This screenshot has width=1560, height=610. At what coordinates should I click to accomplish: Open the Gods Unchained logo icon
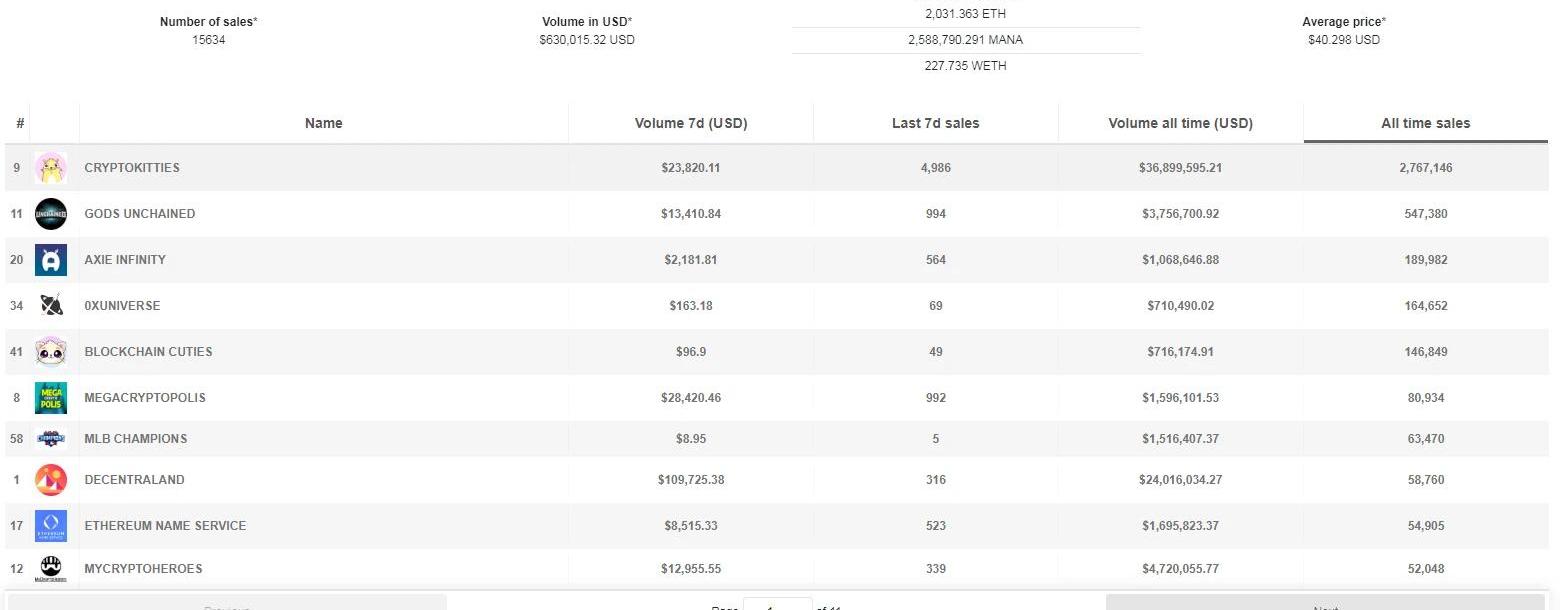51,214
